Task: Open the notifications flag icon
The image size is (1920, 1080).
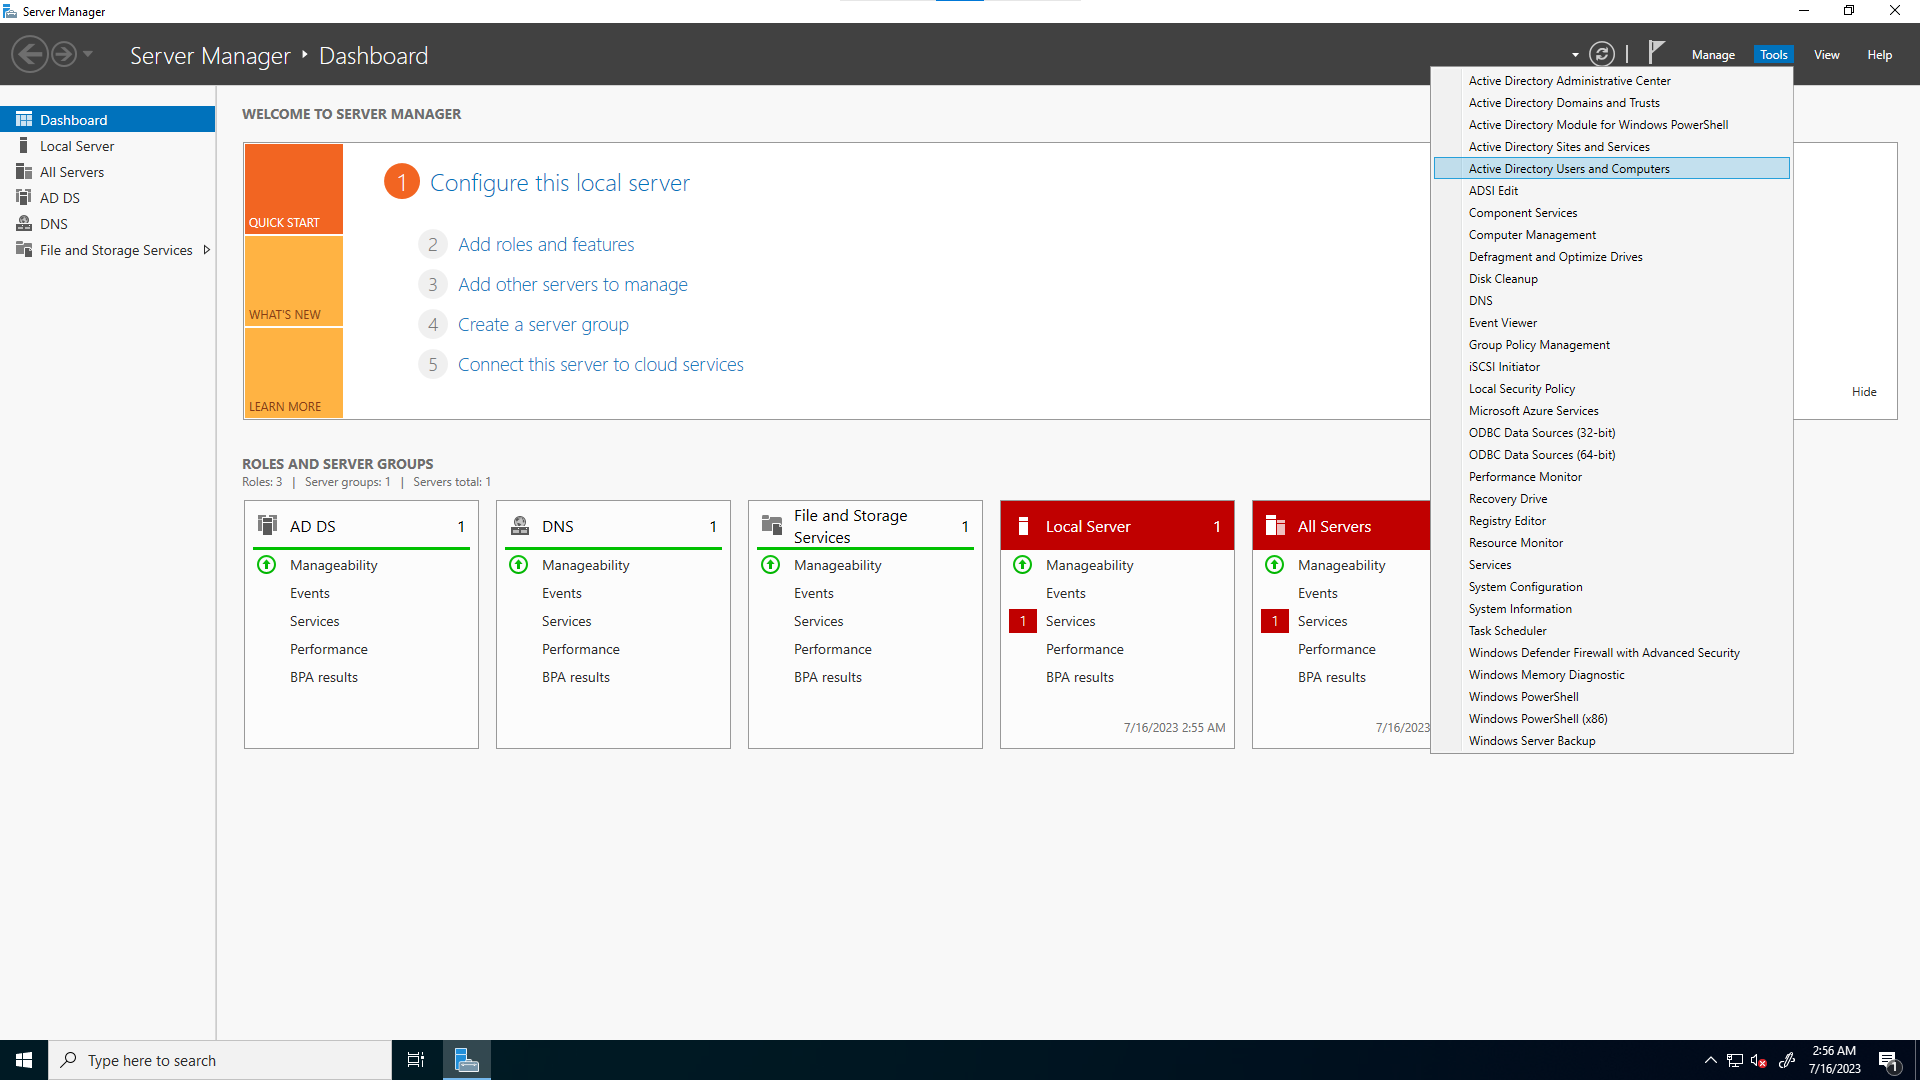Action: click(1656, 52)
